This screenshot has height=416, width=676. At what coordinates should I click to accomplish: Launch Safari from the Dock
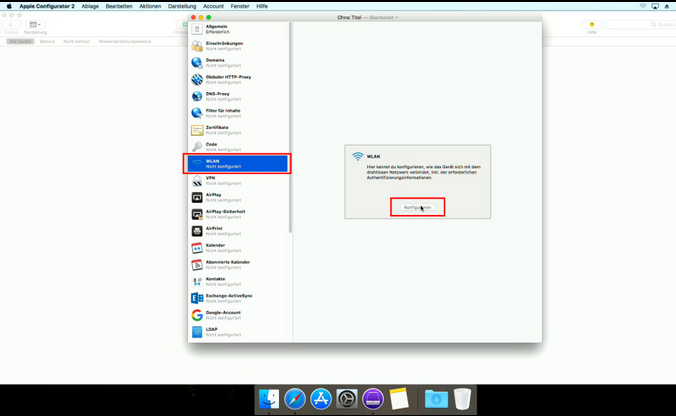tap(295, 399)
